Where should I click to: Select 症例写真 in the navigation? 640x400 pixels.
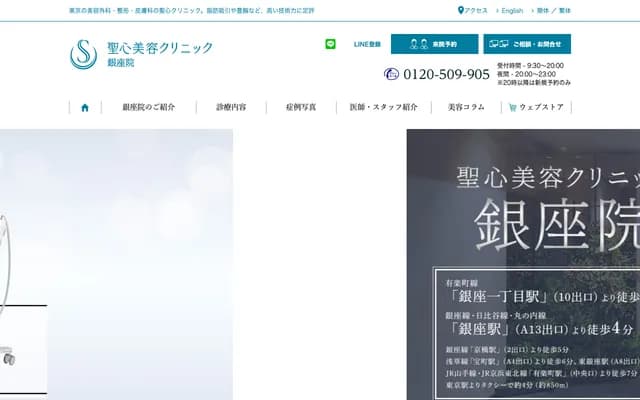(x=300, y=107)
